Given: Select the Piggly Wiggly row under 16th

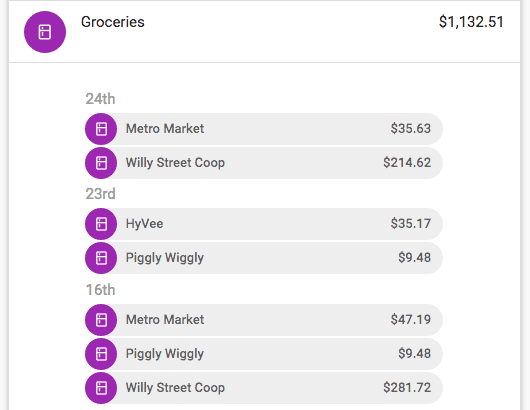Looking at the screenshot, I should 264,354.
